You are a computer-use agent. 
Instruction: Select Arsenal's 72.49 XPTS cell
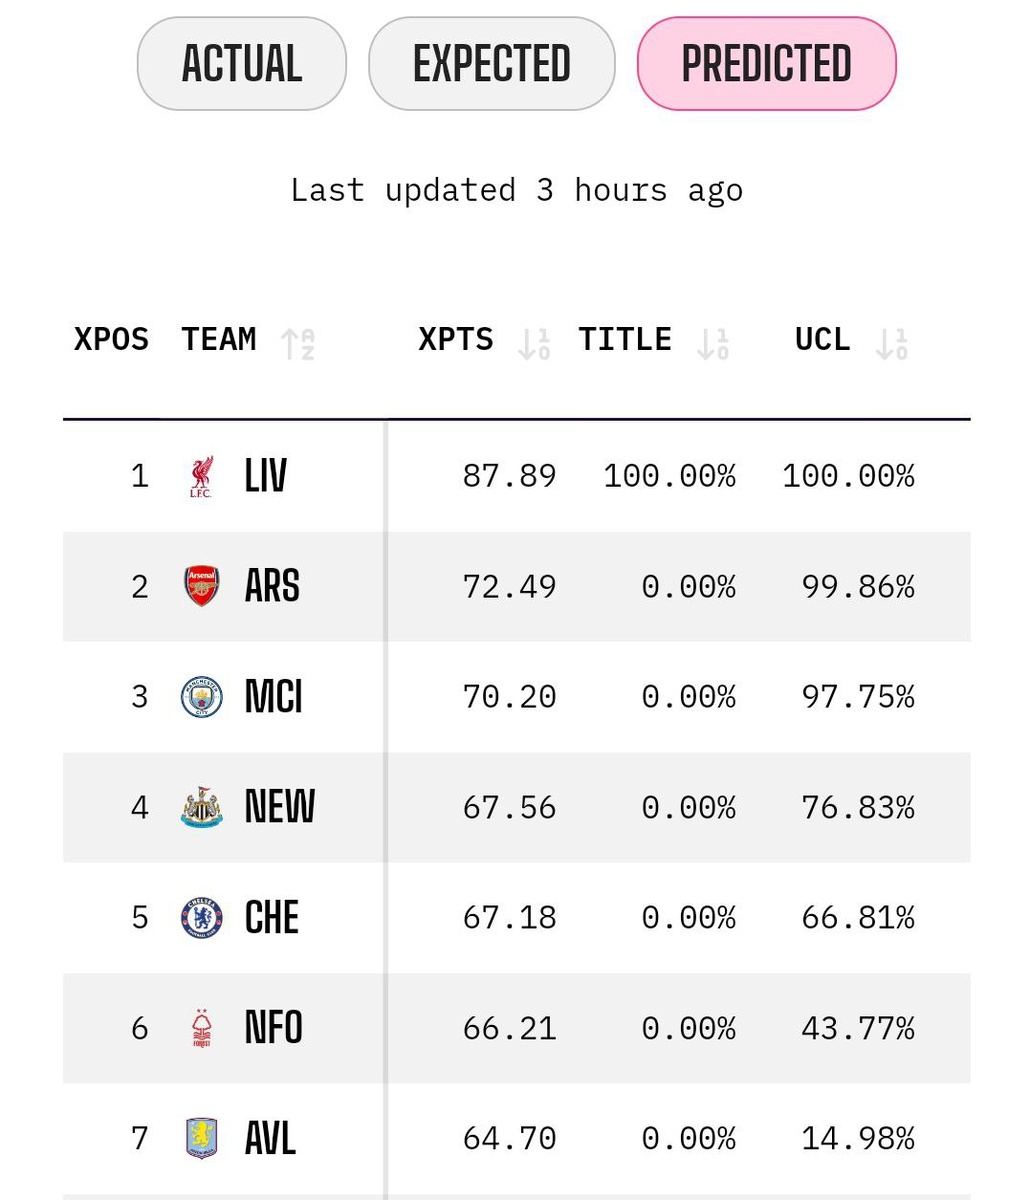tap(509, 586)
